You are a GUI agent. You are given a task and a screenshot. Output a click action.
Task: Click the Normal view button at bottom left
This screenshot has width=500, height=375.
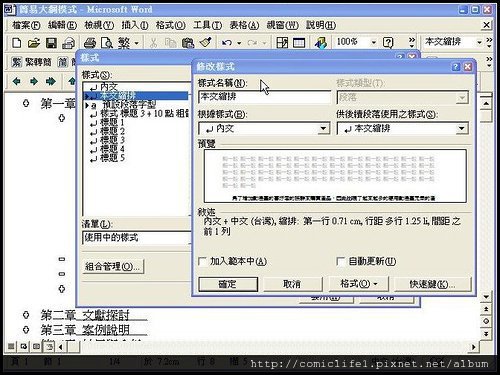coord(11,347)
